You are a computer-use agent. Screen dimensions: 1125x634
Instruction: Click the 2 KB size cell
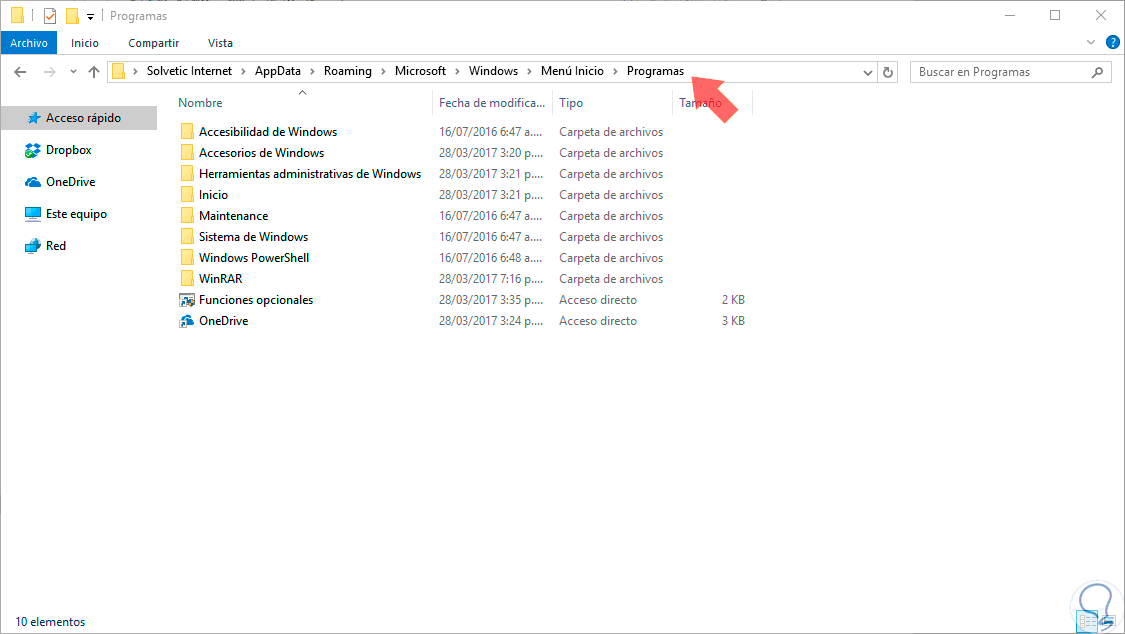(733, 300)
